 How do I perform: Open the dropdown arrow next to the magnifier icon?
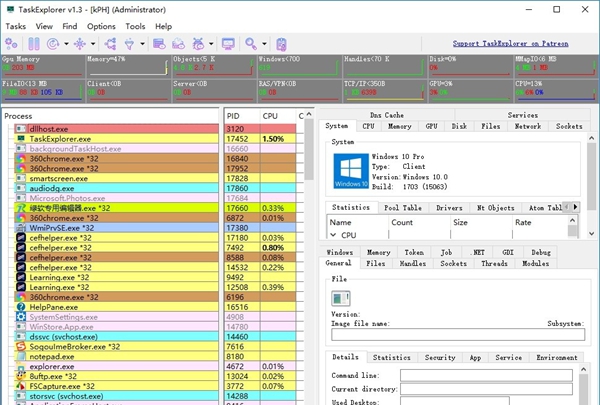click(x=264, y=44)
